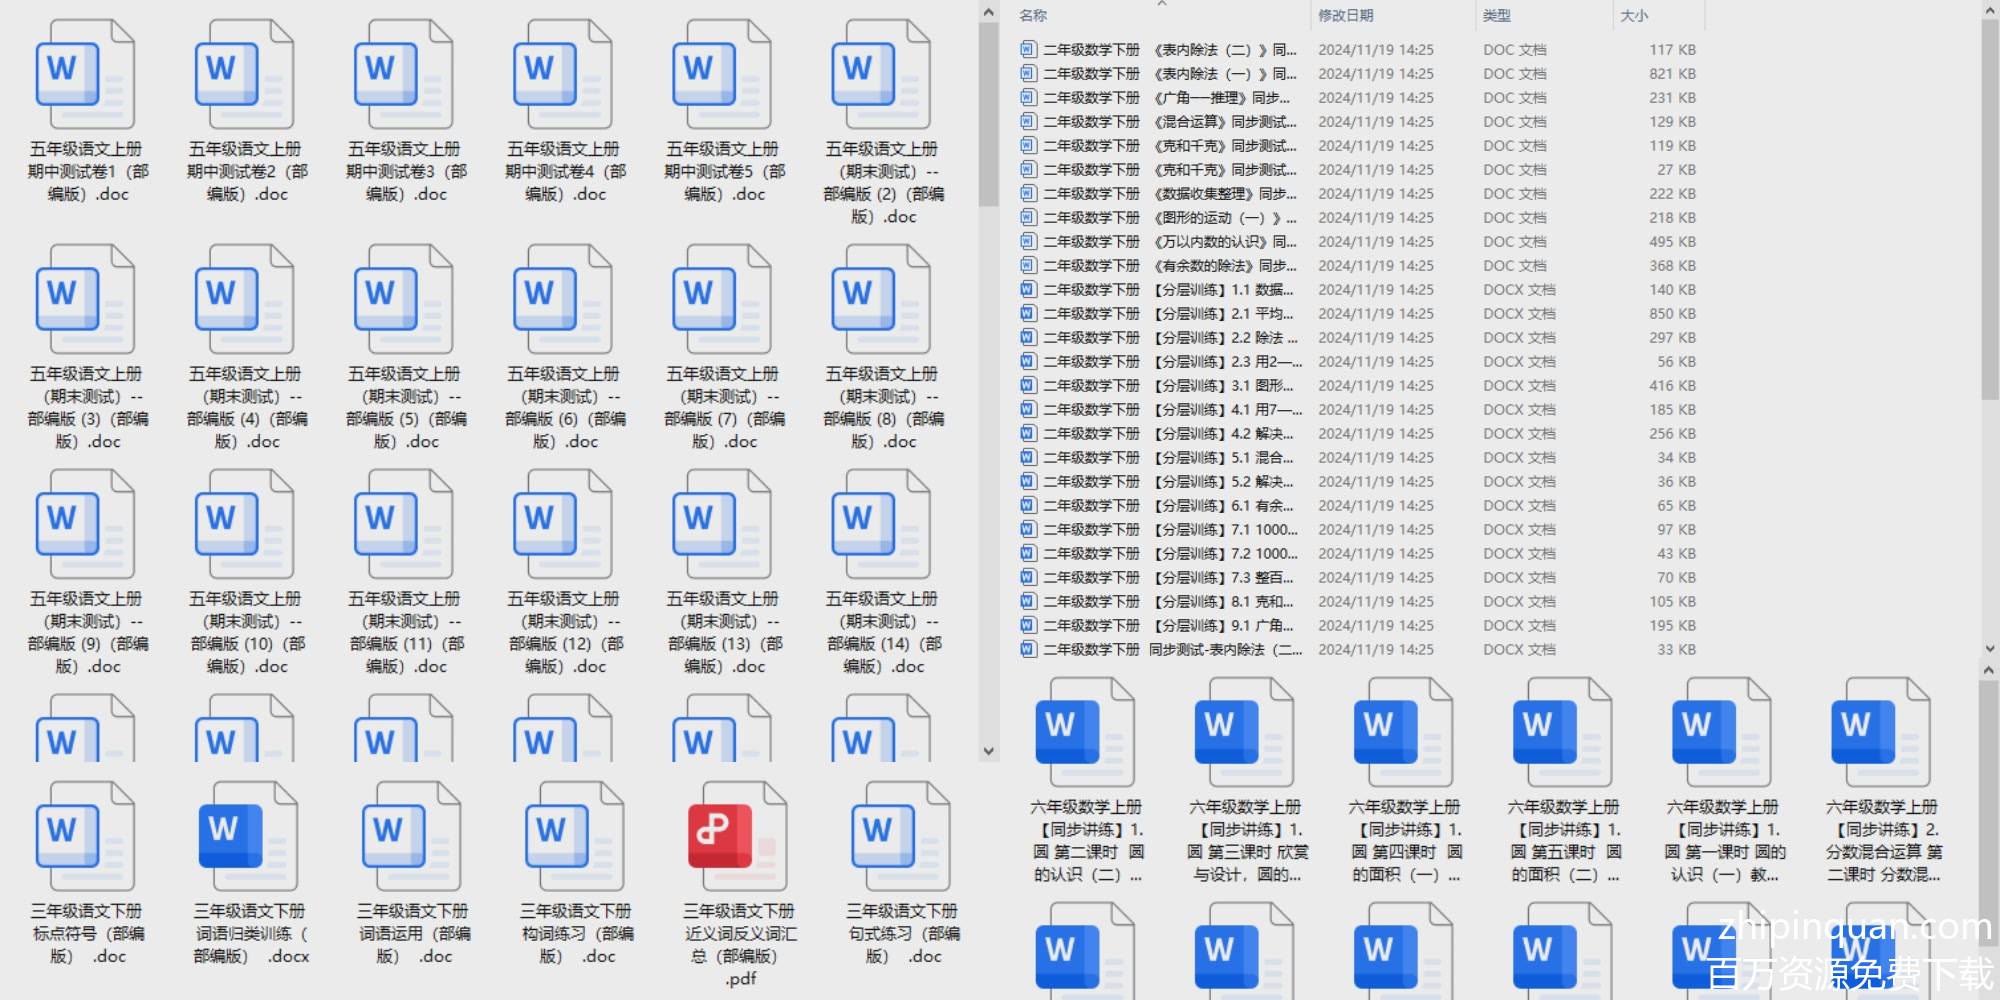This screenshot has height=1000, width=2000.
Task: Select the 期末测试 部编版 (4) file icon
Action: [244, 299]
